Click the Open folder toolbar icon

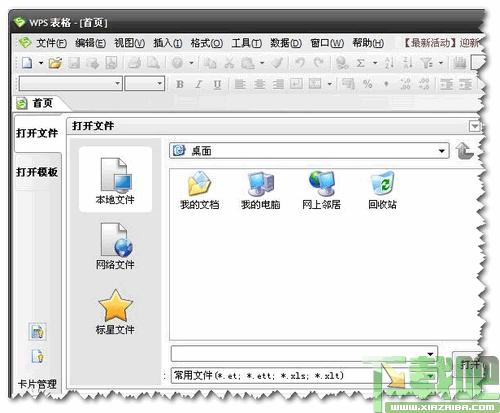coord(55,63)
